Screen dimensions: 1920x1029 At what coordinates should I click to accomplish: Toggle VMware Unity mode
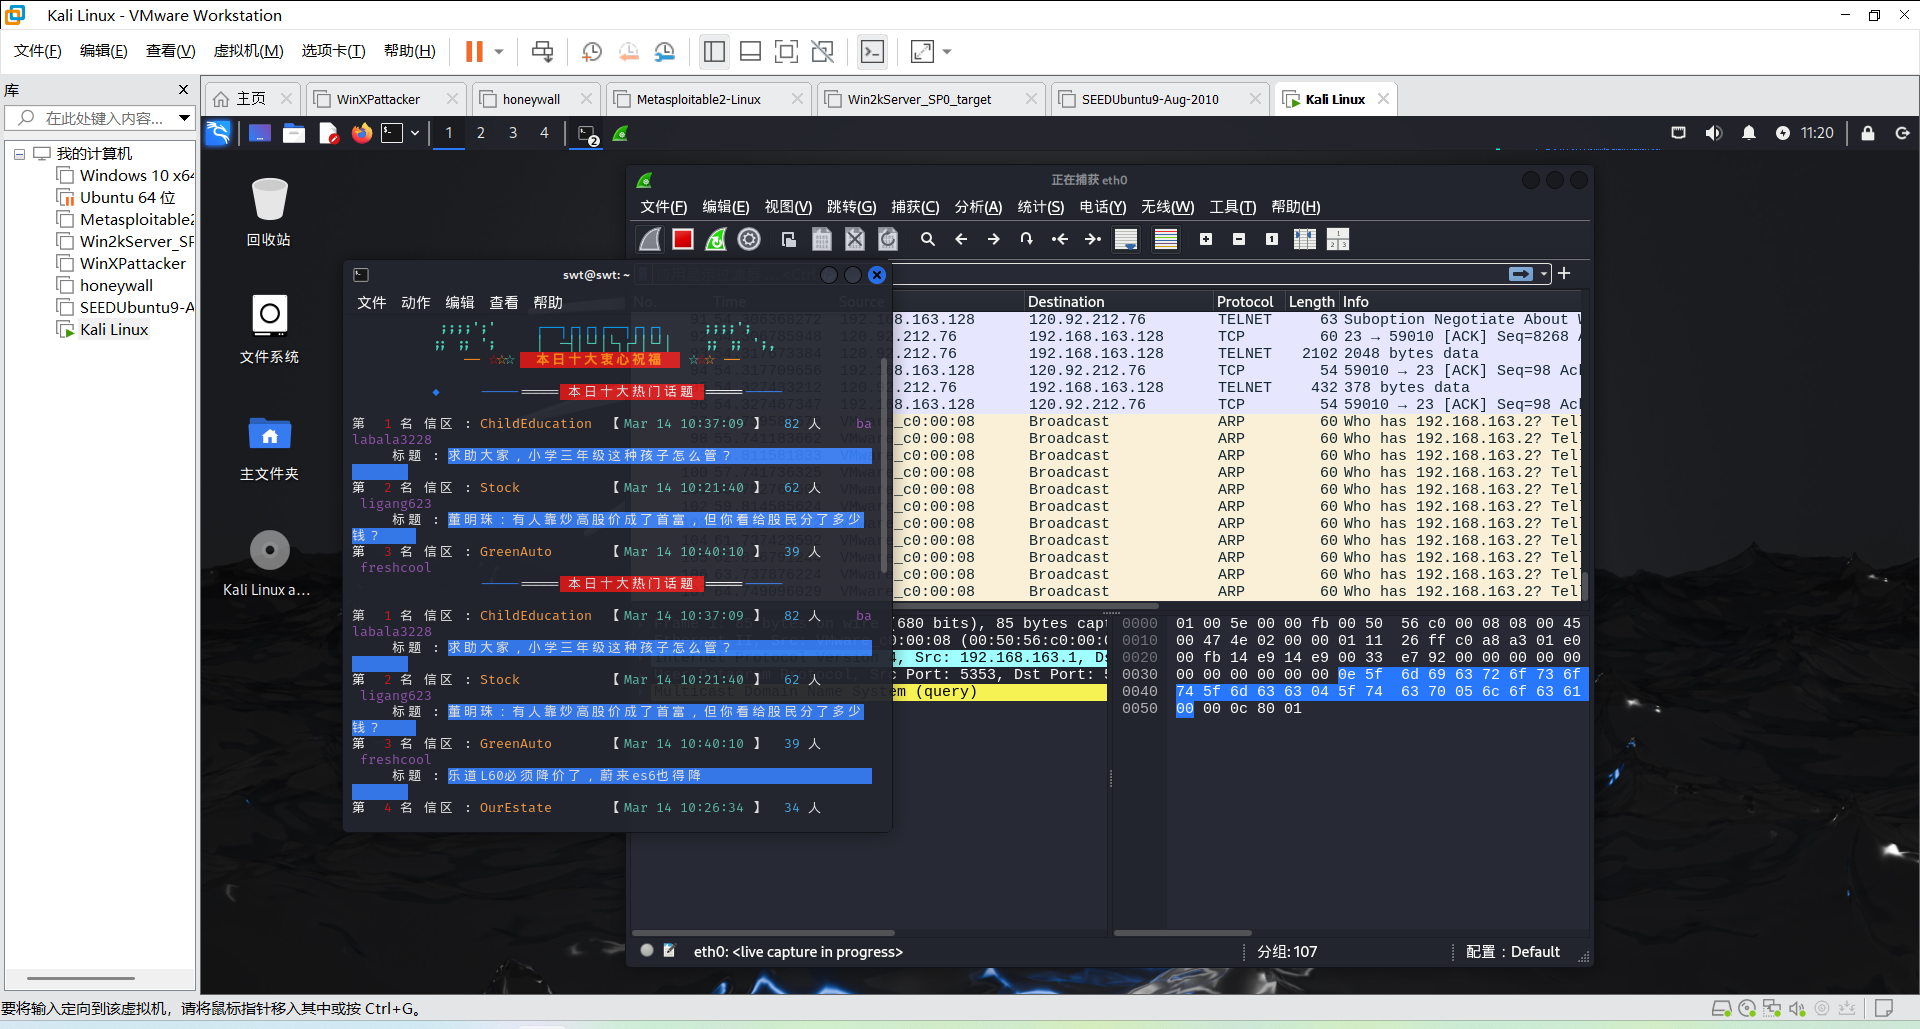coord(822,51)
